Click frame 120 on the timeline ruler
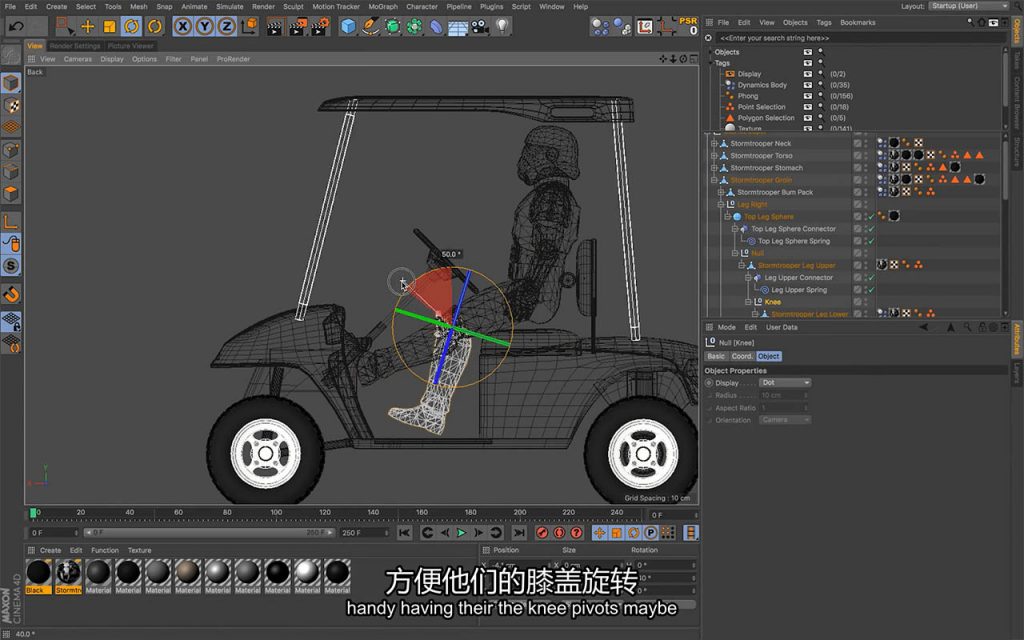 click(x=325, y=513)
